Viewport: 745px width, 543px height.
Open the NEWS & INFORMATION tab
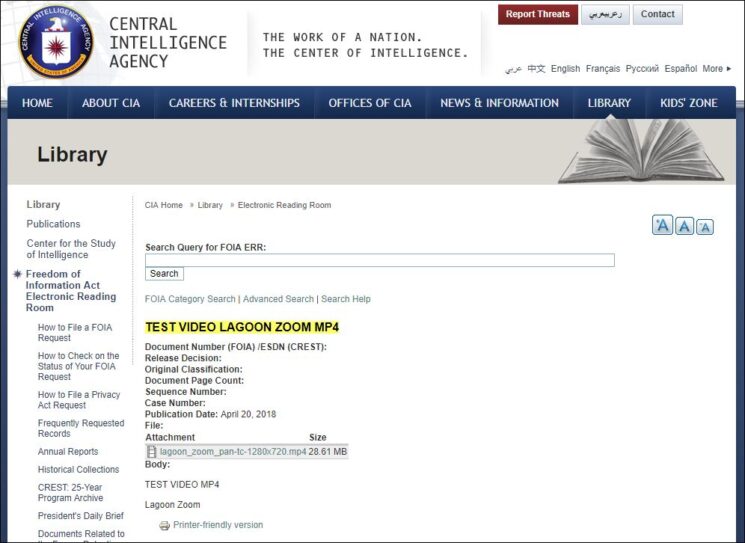click(x=499, y=103)
